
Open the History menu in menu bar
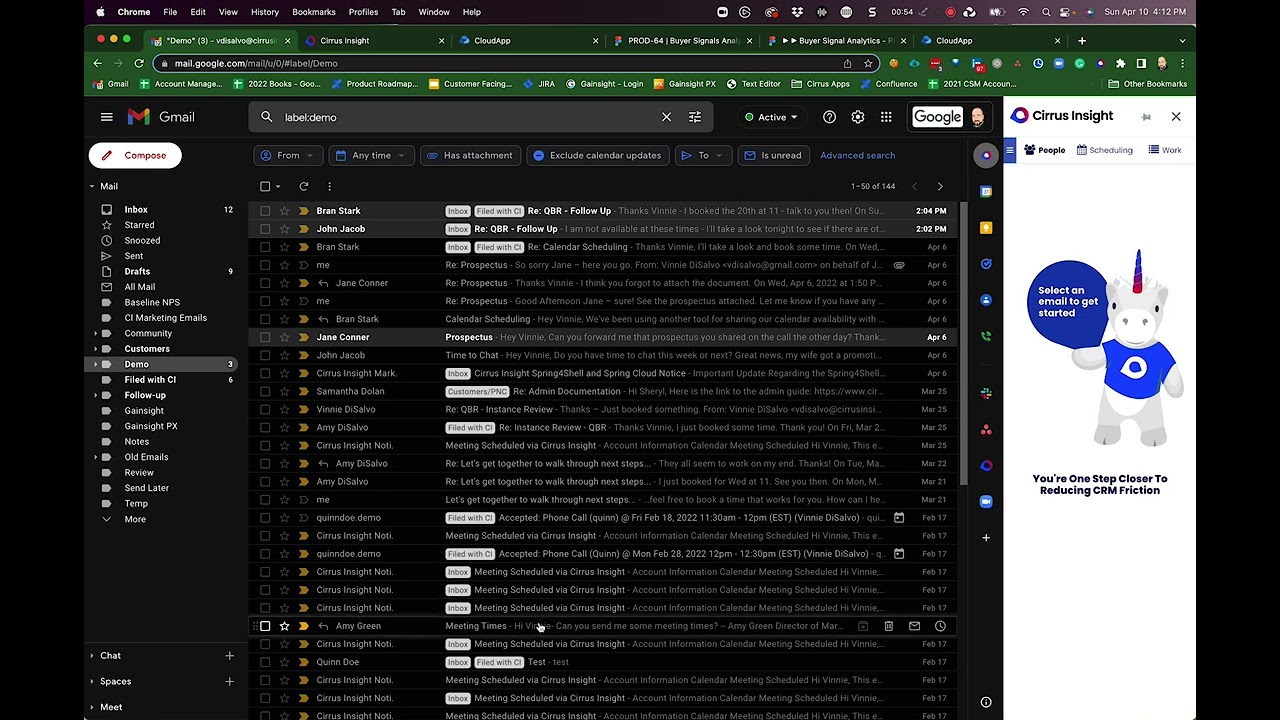pos(264,12)
